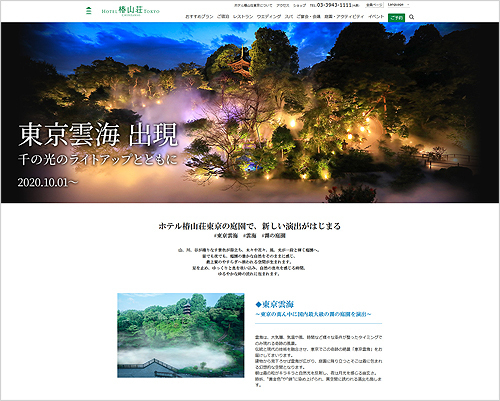Viewport: 500px width, 401px height.
Task: Click the 会員ページ button
Action: point(374,5)
